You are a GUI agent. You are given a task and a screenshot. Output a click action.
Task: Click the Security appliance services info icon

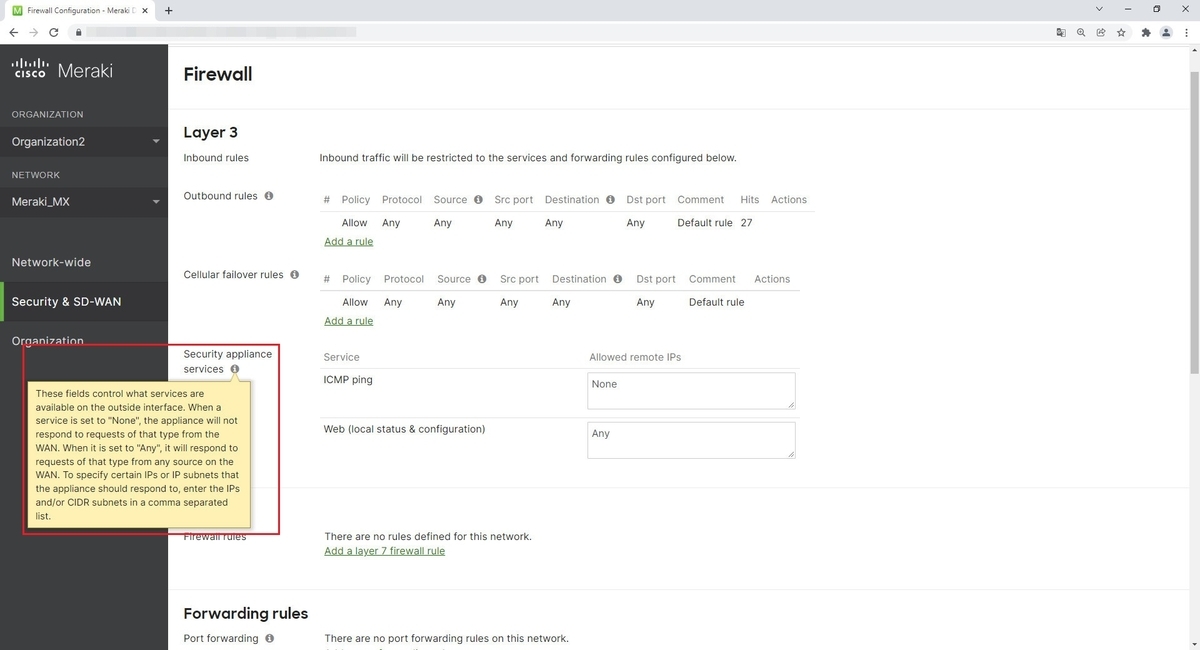[234, 369]
